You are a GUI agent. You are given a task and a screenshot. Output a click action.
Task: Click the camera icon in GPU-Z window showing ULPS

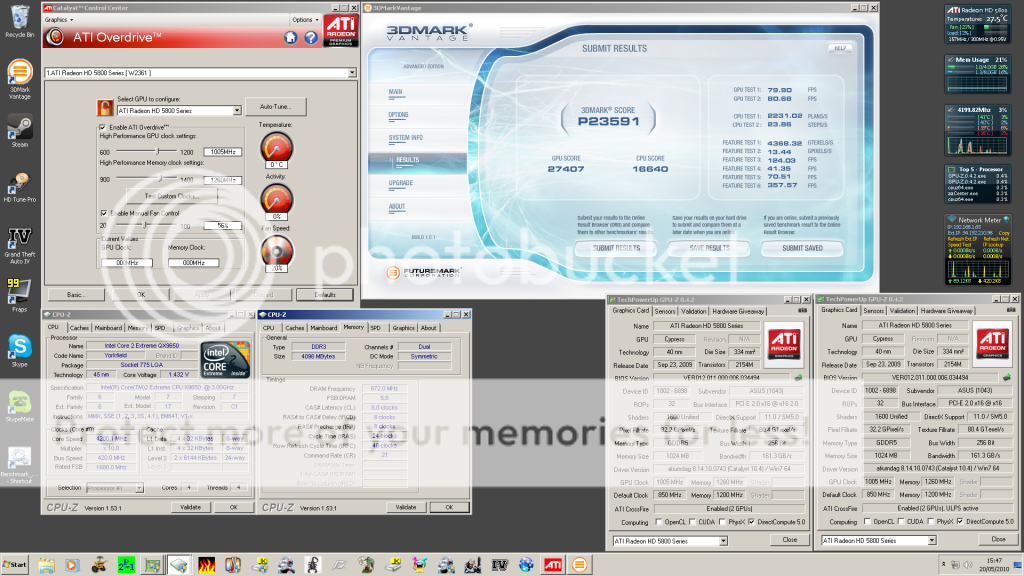pos(1011,311)
